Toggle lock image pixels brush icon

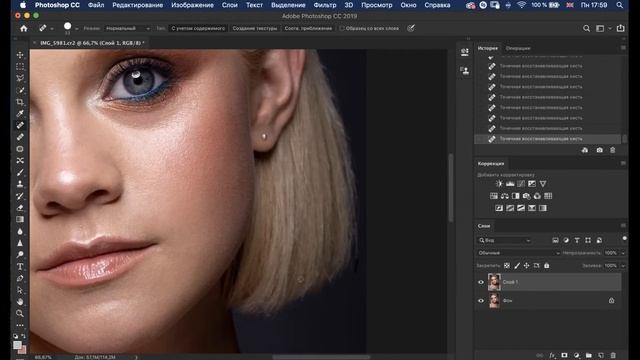[x=517, y=266]
